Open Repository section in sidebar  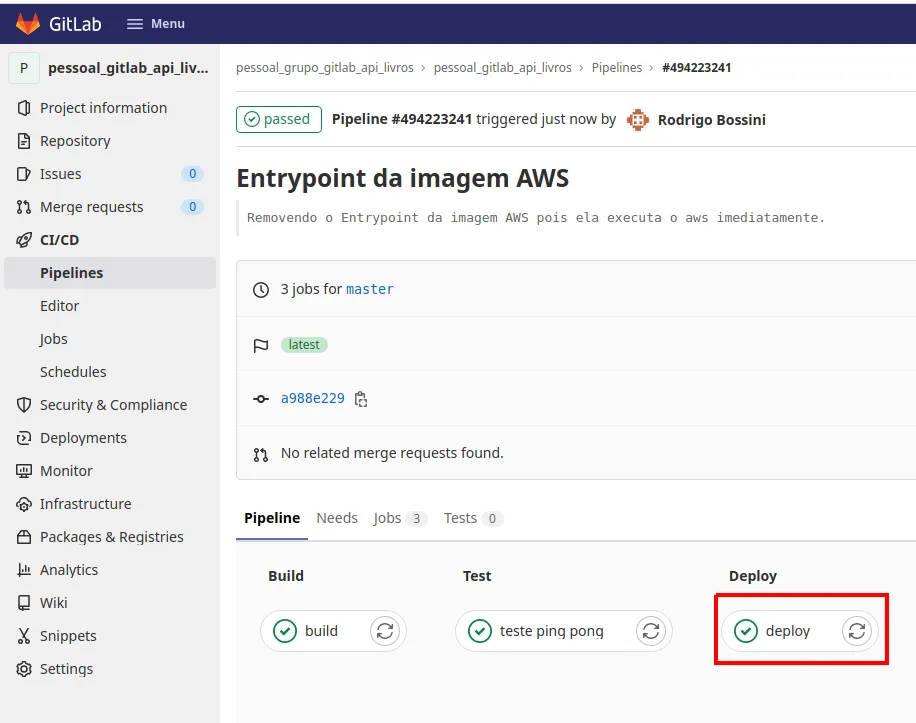[75, 141]
